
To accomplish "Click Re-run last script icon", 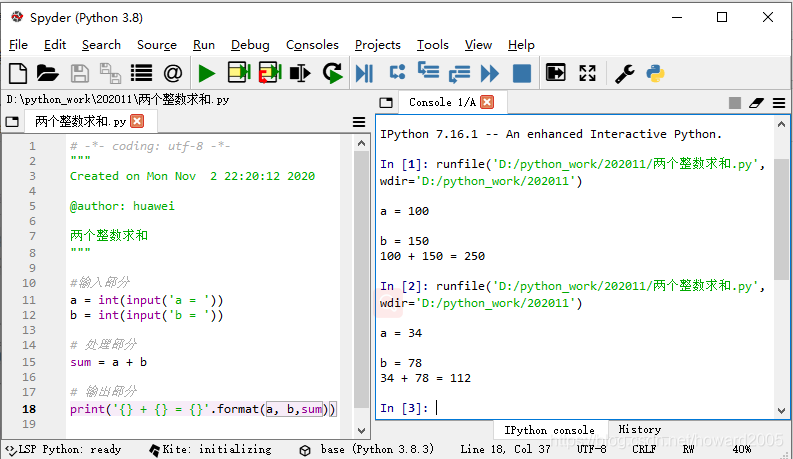I will click(332, 73).
